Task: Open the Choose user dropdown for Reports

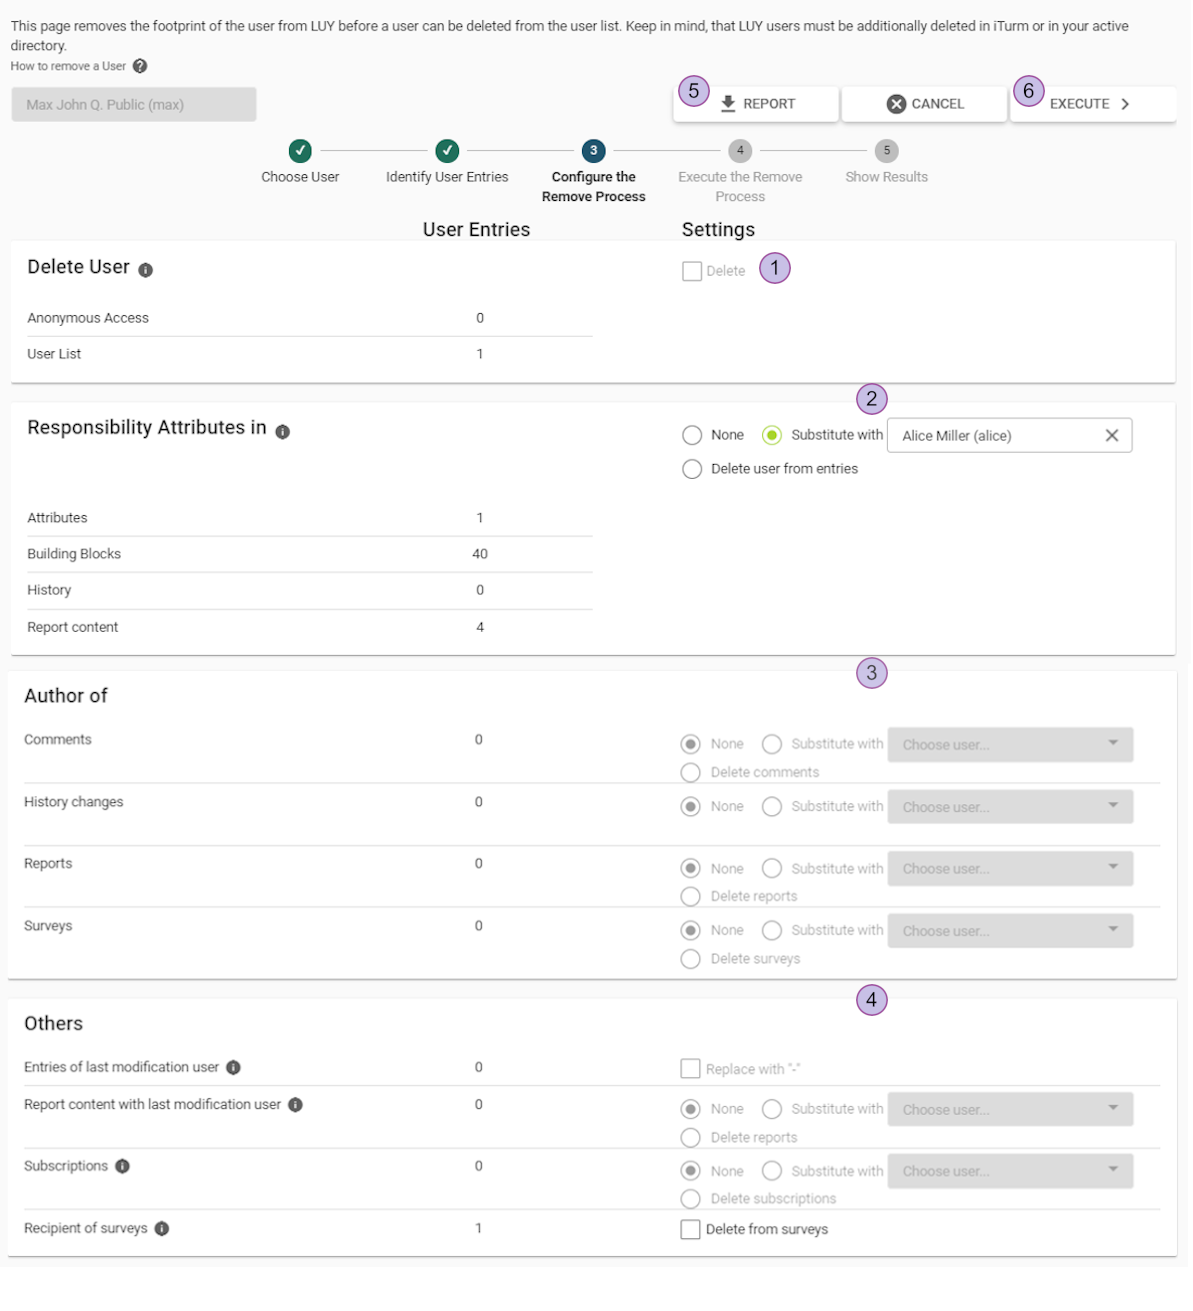Action: click(x=1010, y=868)
